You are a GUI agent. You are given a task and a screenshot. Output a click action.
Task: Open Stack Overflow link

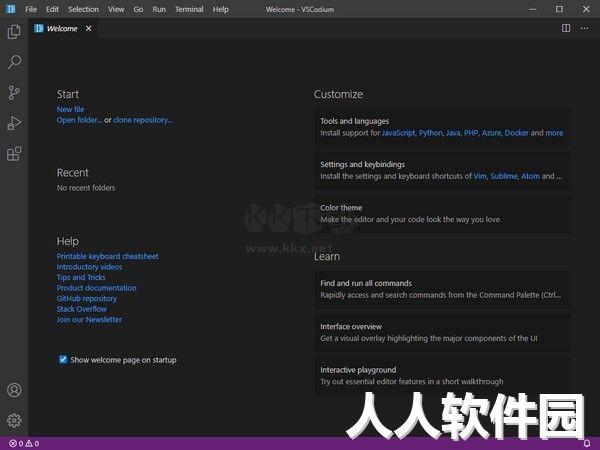82,309
